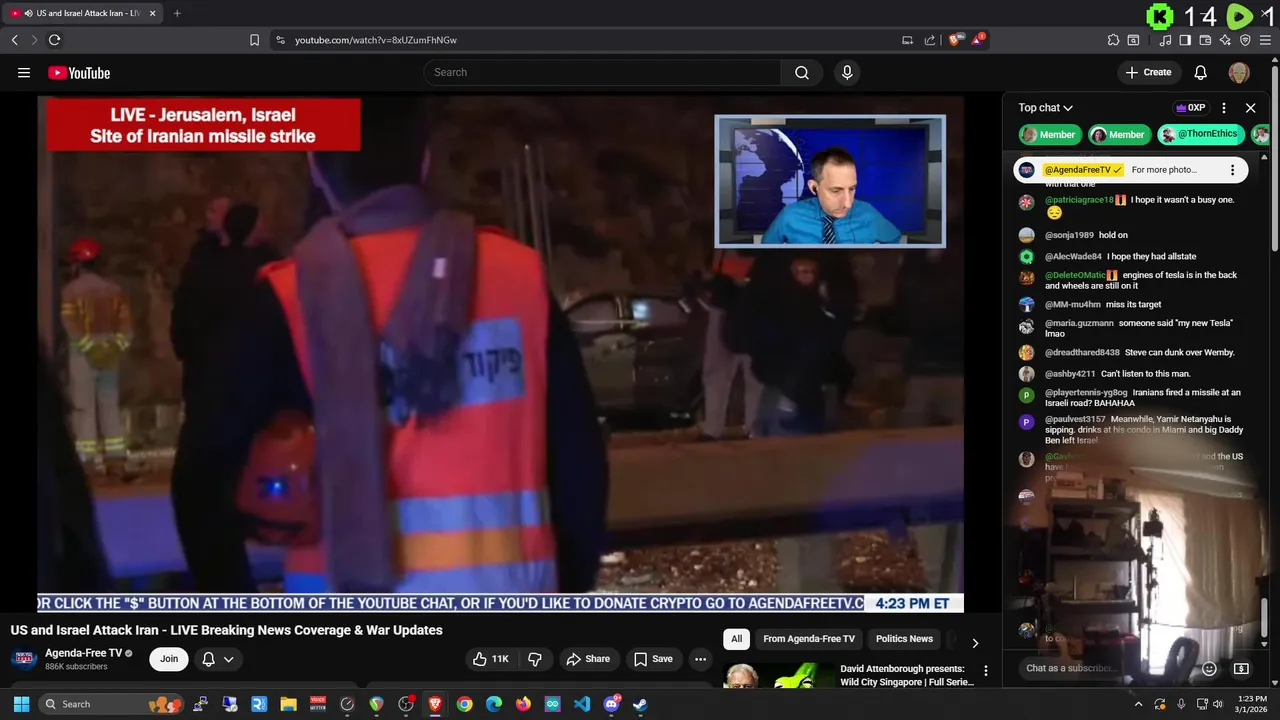Like the video with thumbs up

click(491, 659)
